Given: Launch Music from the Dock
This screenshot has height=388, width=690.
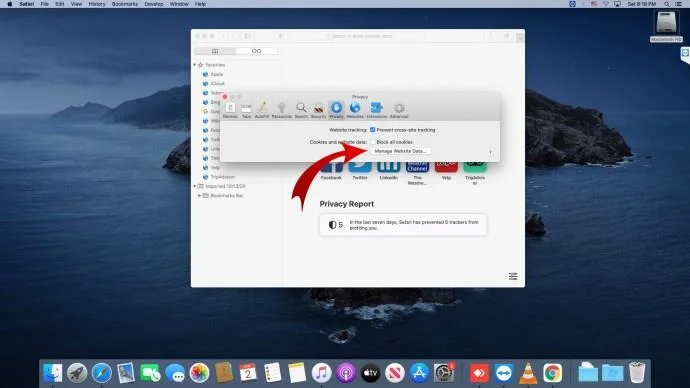Looking at the screenshot, I should point(322,373).
